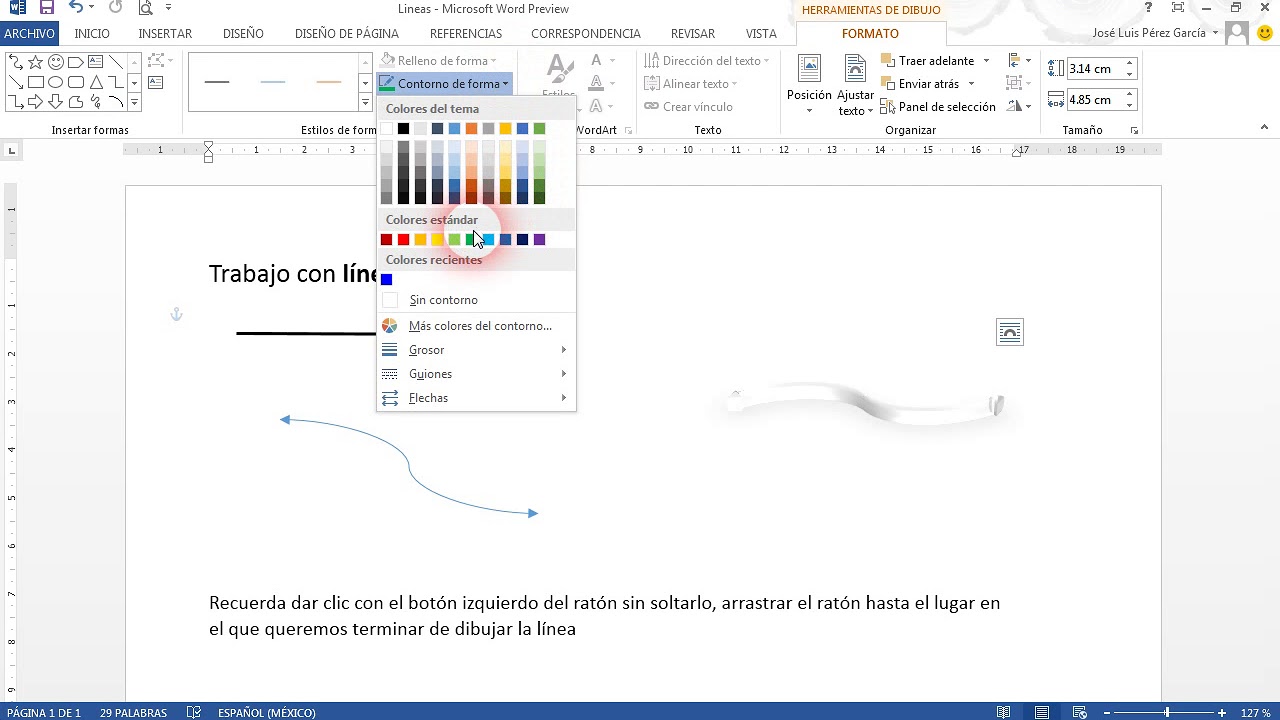Click Enviar atrás button
This screenshot has height=720, width=1280.
tap(920, 84)
